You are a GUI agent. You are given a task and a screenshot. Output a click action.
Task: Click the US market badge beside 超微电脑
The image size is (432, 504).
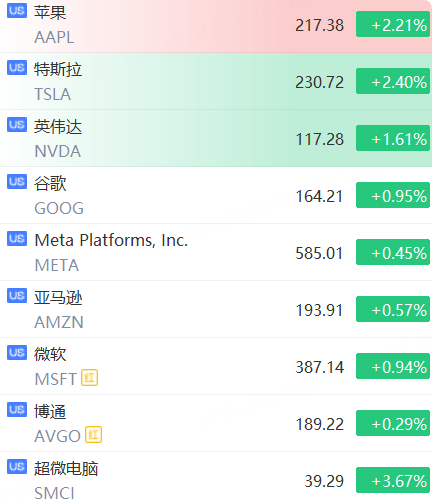[17, 467]
